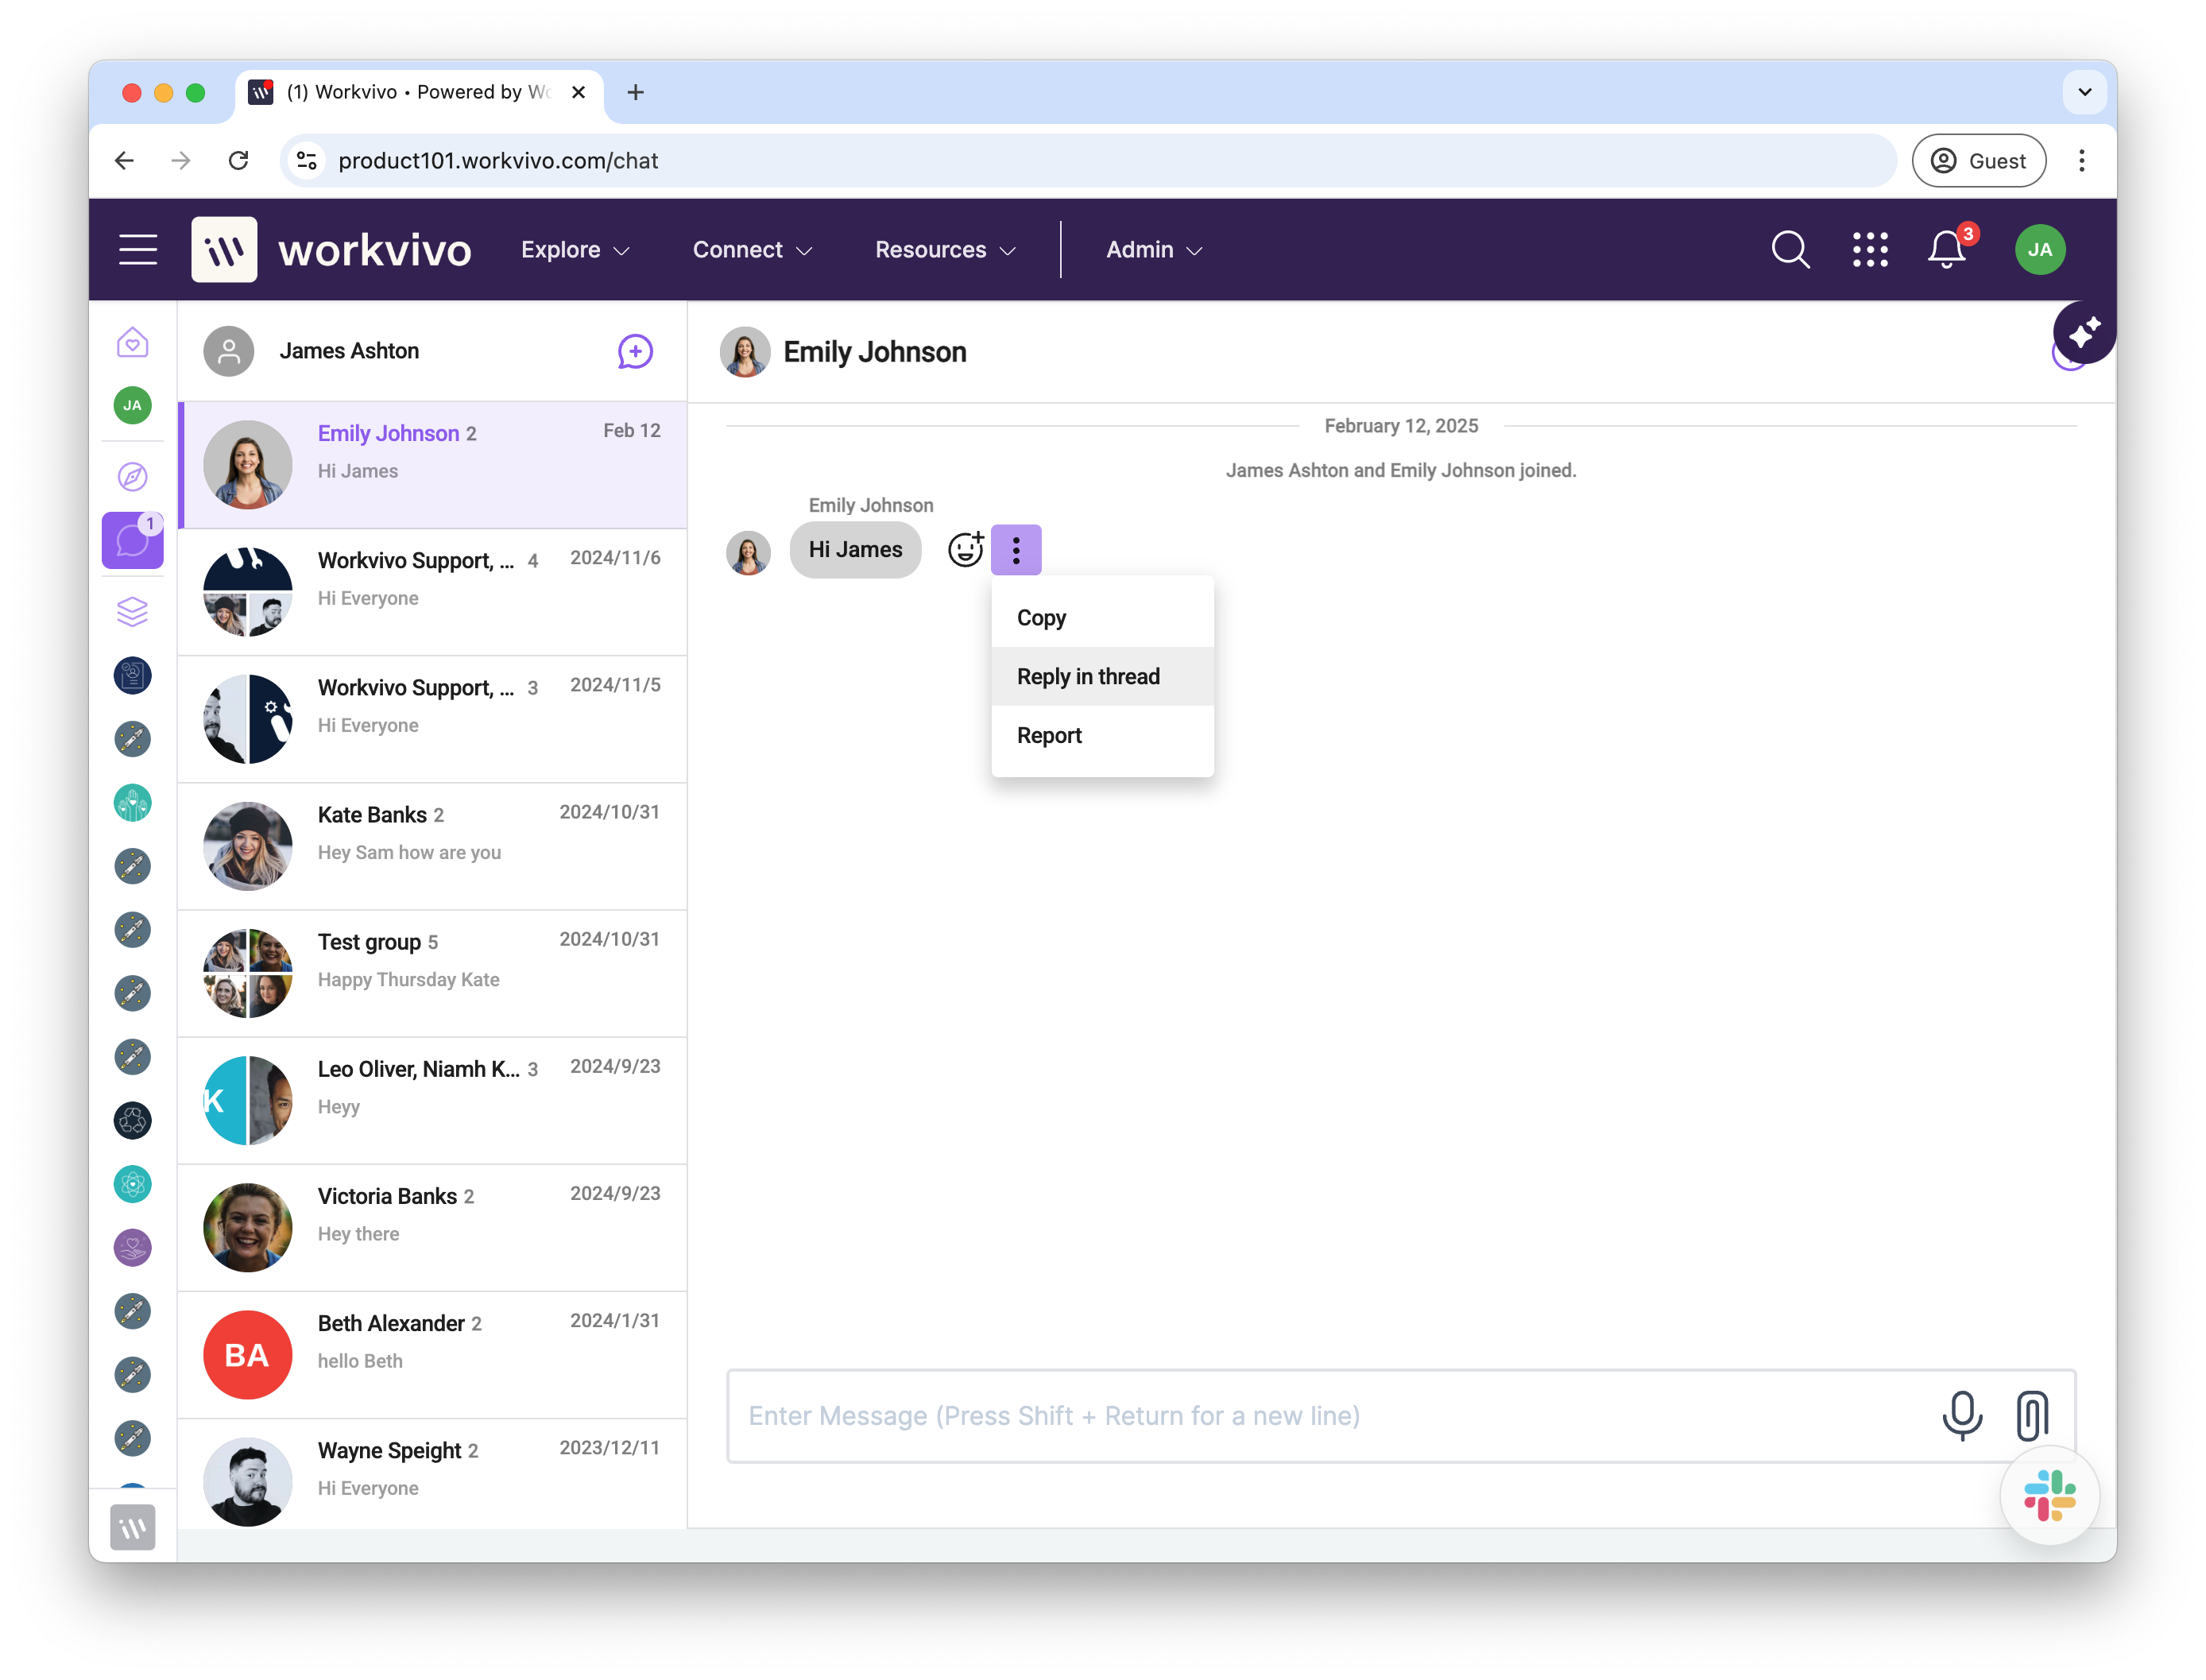Attach a file using the paperclip icon

click(2032, 1415)
